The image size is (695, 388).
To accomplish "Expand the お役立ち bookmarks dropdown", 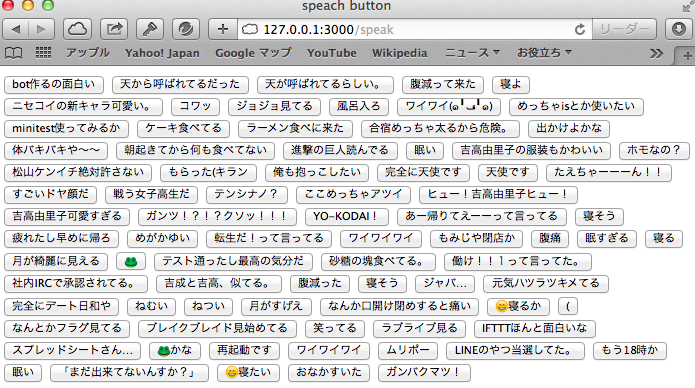I will click(x=545, y=53).
